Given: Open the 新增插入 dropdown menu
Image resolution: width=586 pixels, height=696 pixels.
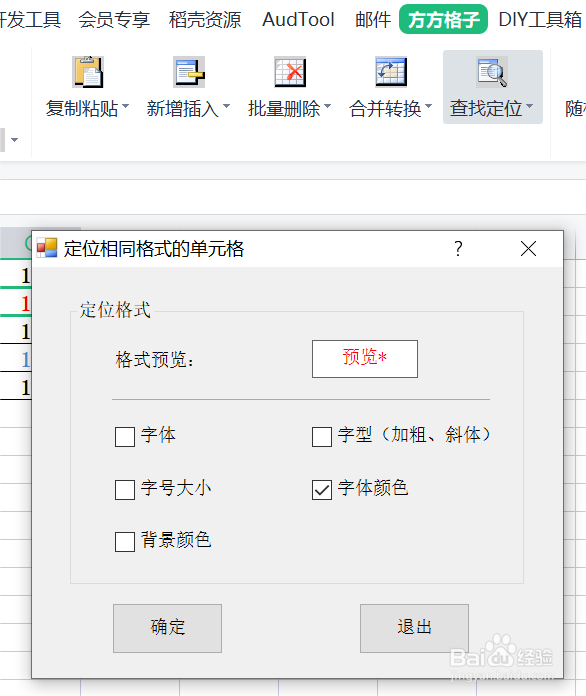Looking at the screenshot, I should click(226, 106).
